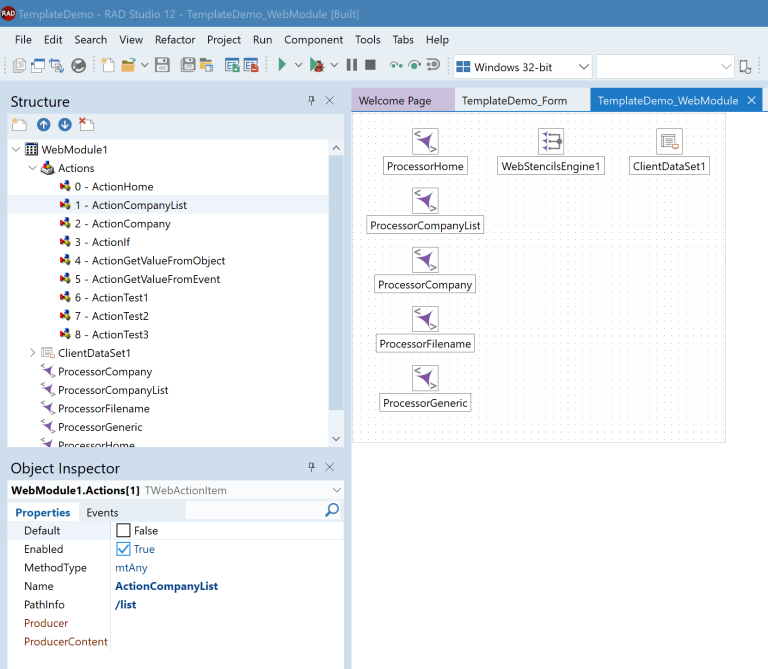Create a new item via toolbar icon

click(x=108, y=65)
